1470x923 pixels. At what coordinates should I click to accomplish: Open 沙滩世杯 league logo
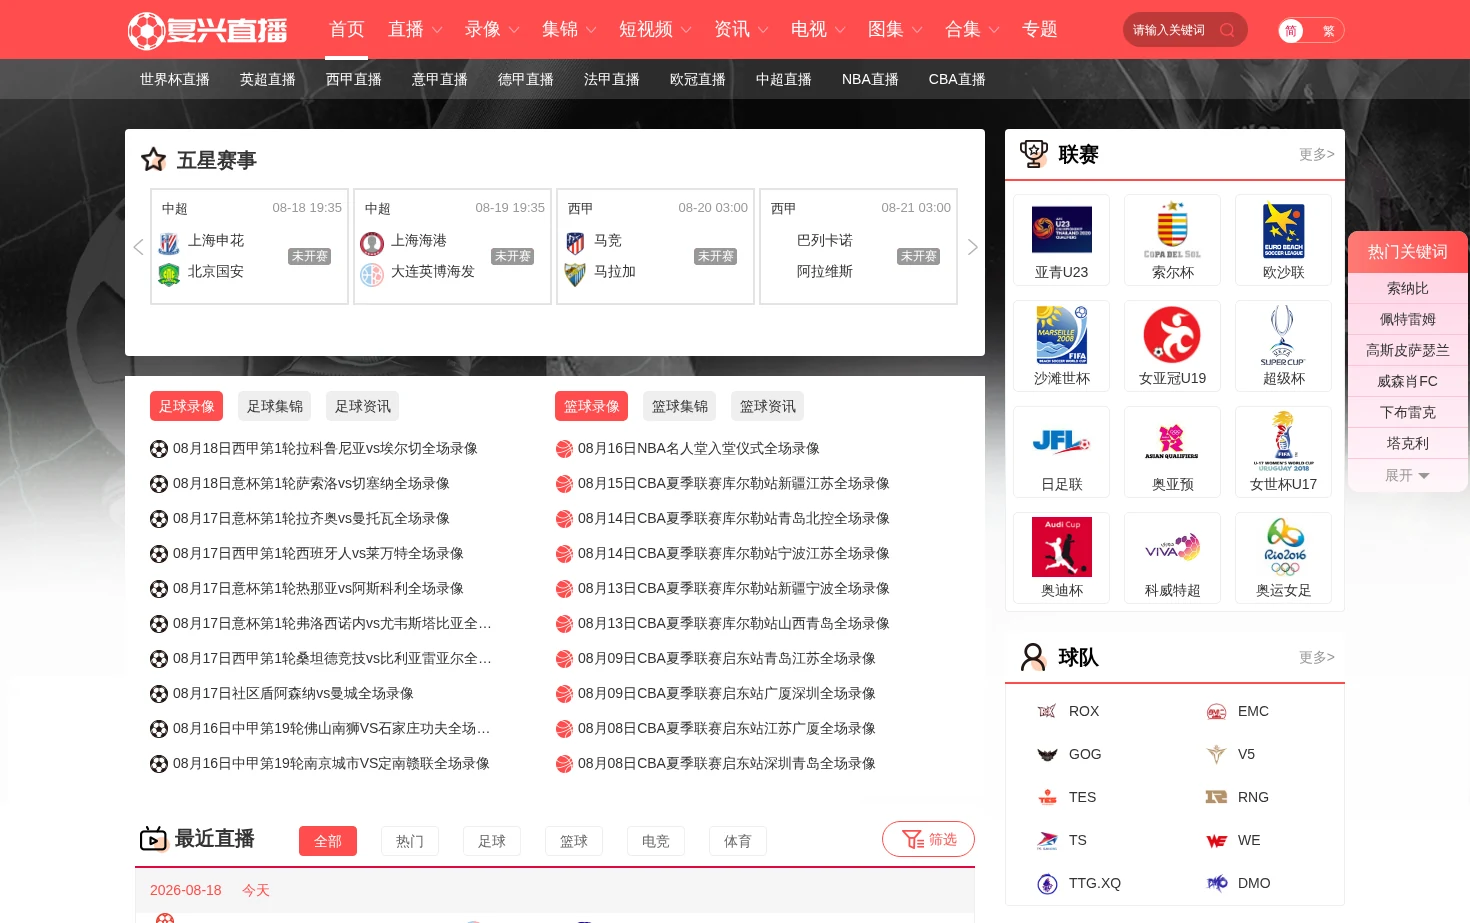(1062, 335)
